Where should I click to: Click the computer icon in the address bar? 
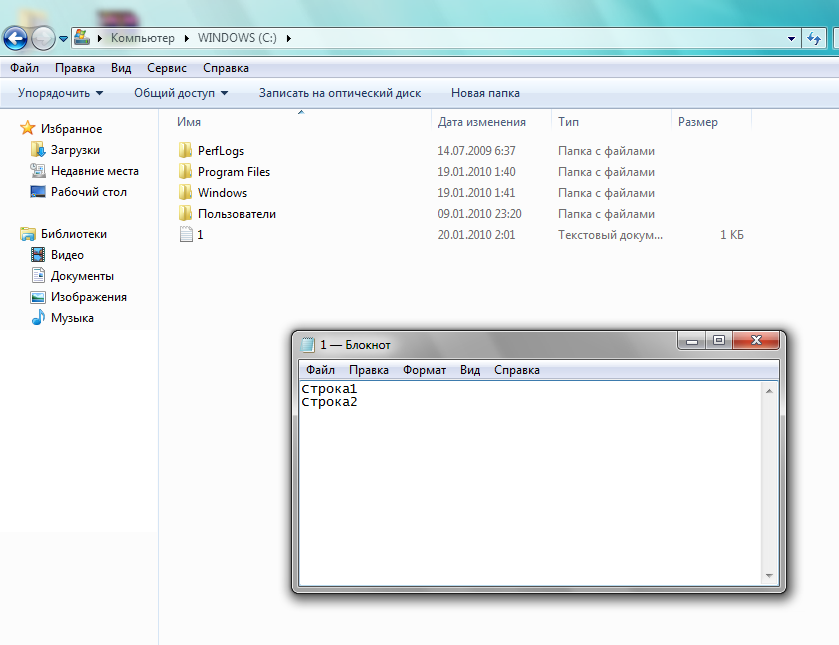click(x=82, y=37)
